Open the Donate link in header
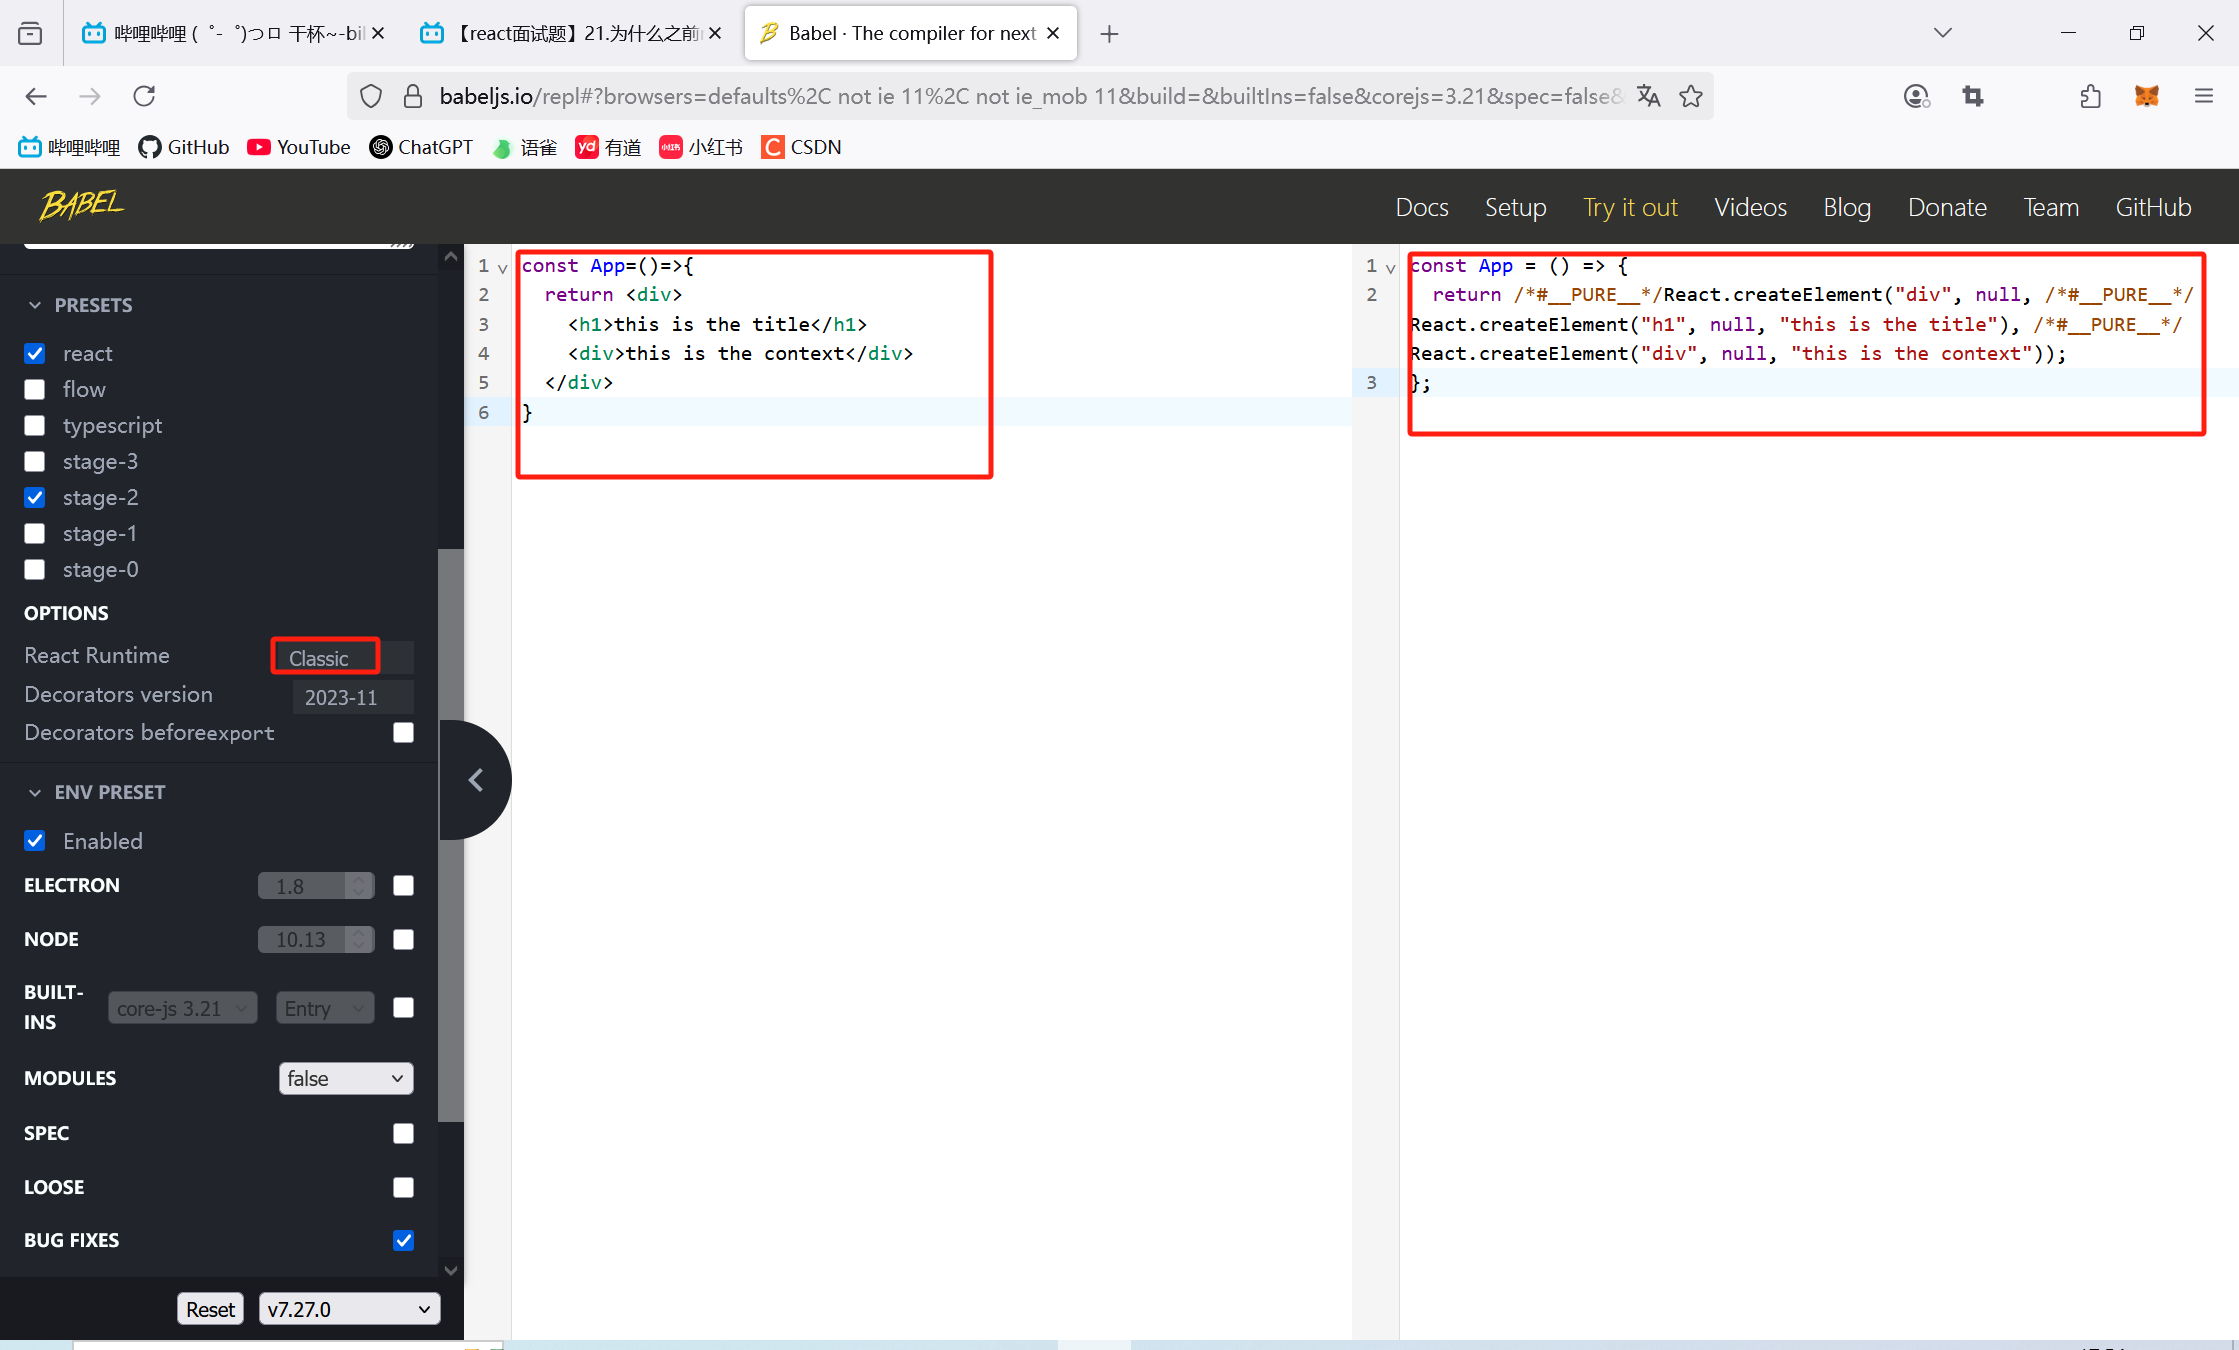This screenshot has height=1350, width=2239. tap(1946, 207)
